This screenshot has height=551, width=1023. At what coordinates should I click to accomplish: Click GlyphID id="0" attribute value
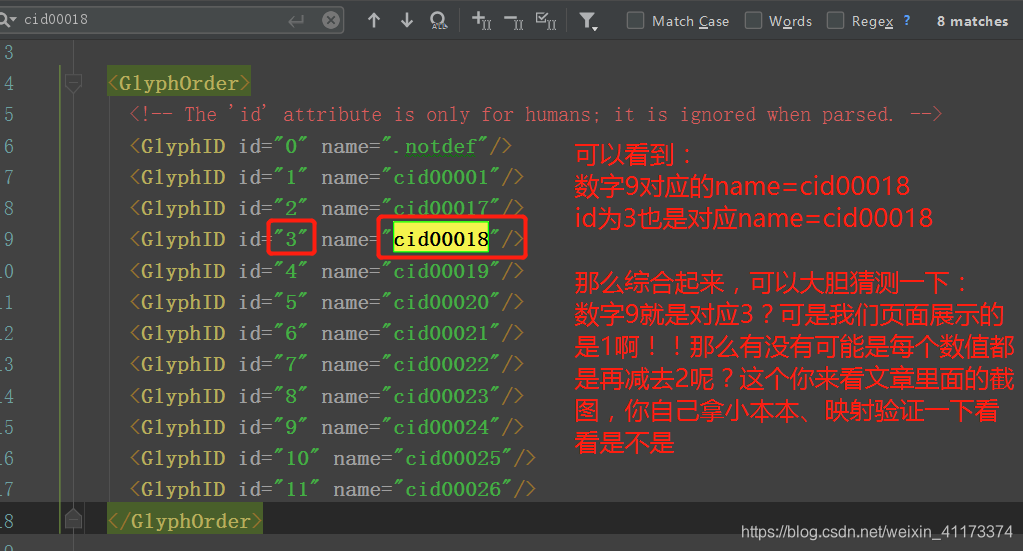point(290,146)
